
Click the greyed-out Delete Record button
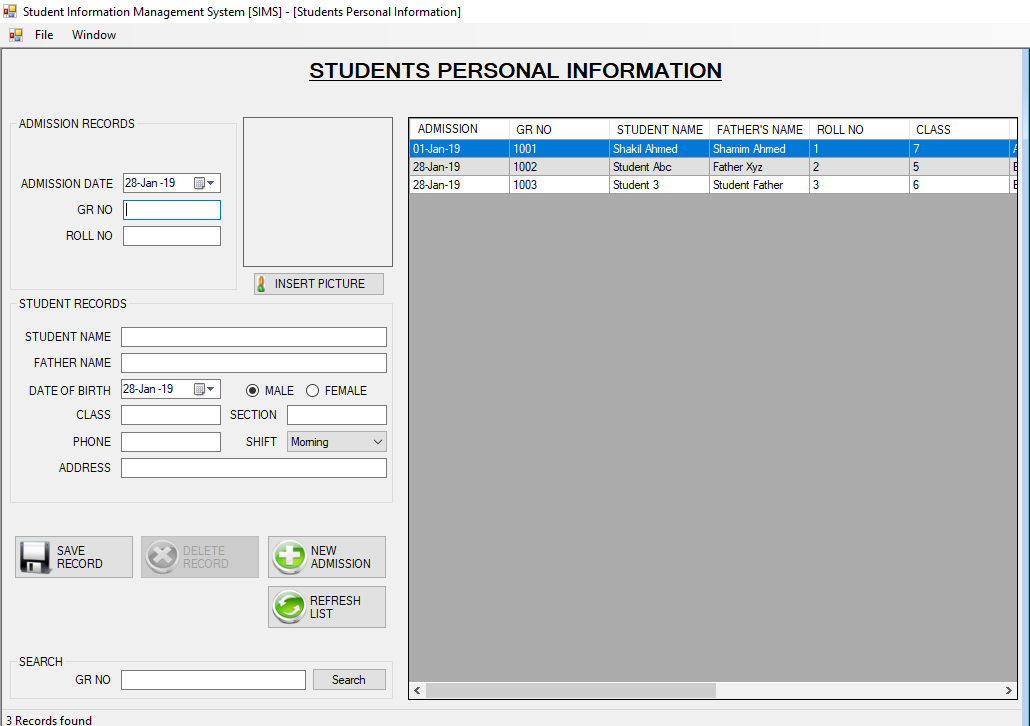[200, 557]
